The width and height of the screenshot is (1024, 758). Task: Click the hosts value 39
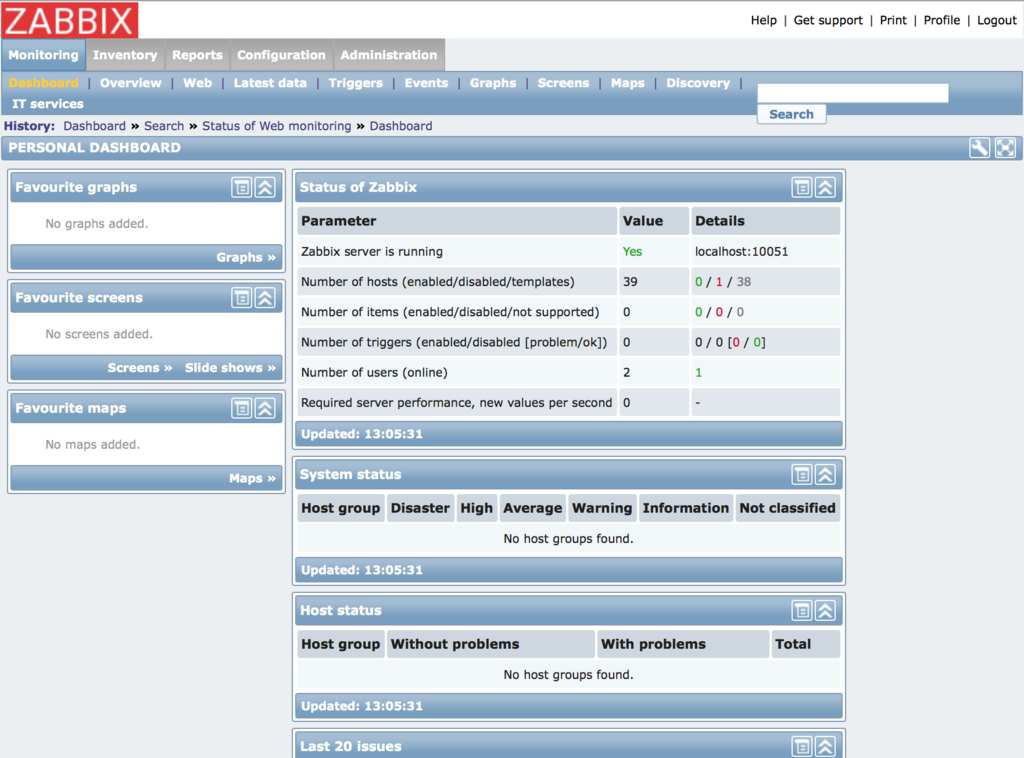[630, 281]
